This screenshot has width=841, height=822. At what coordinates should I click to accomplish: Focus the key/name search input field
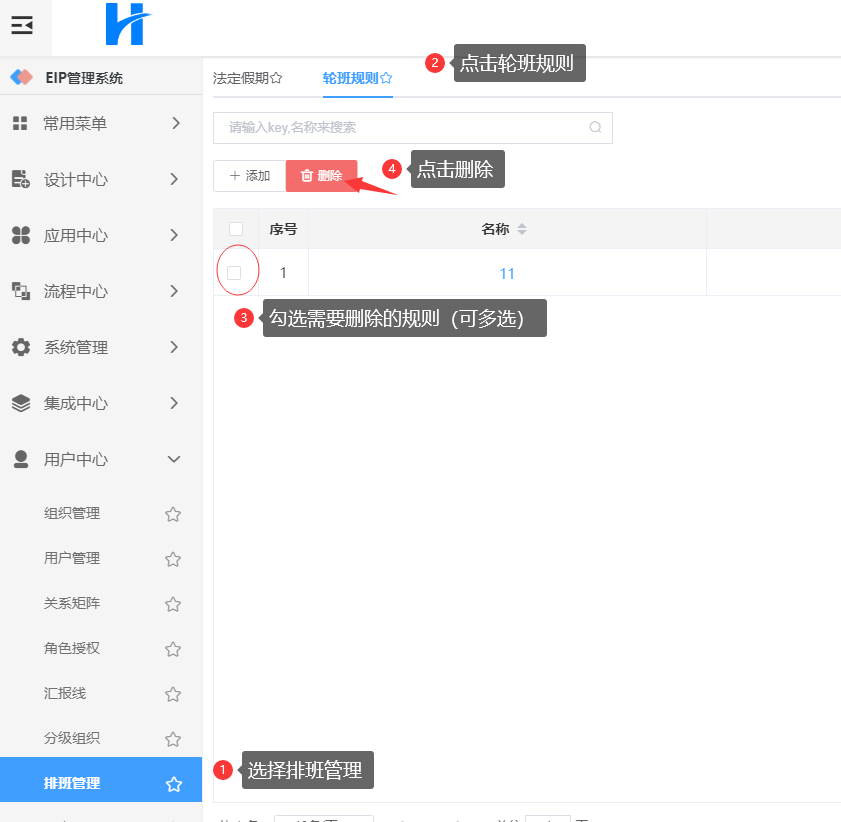point(400,128)
